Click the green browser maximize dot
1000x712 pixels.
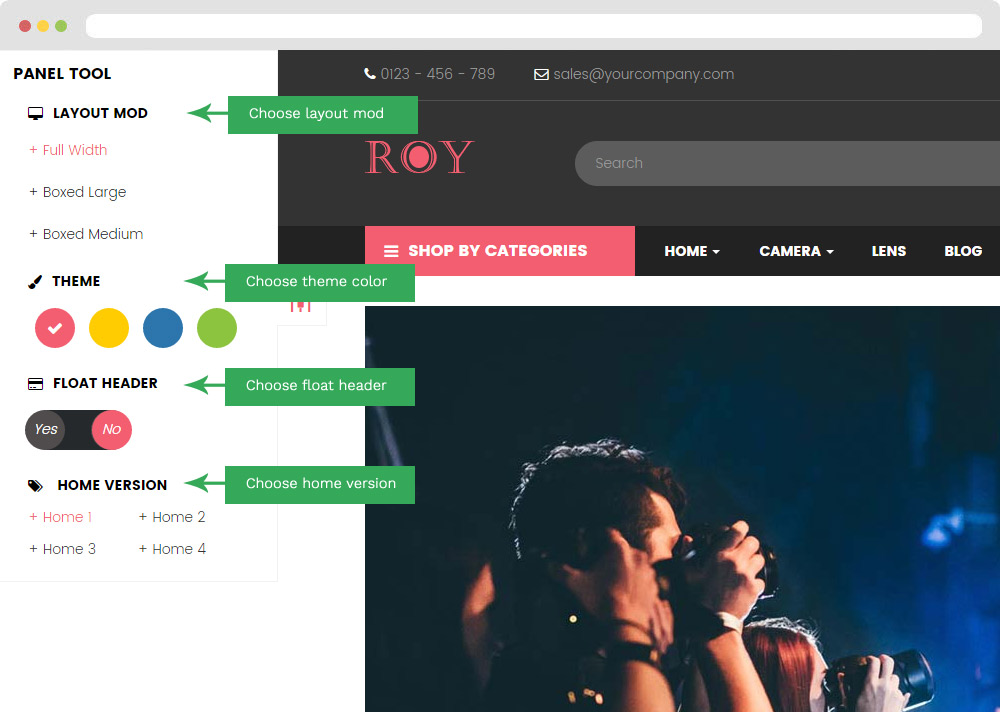61,26
